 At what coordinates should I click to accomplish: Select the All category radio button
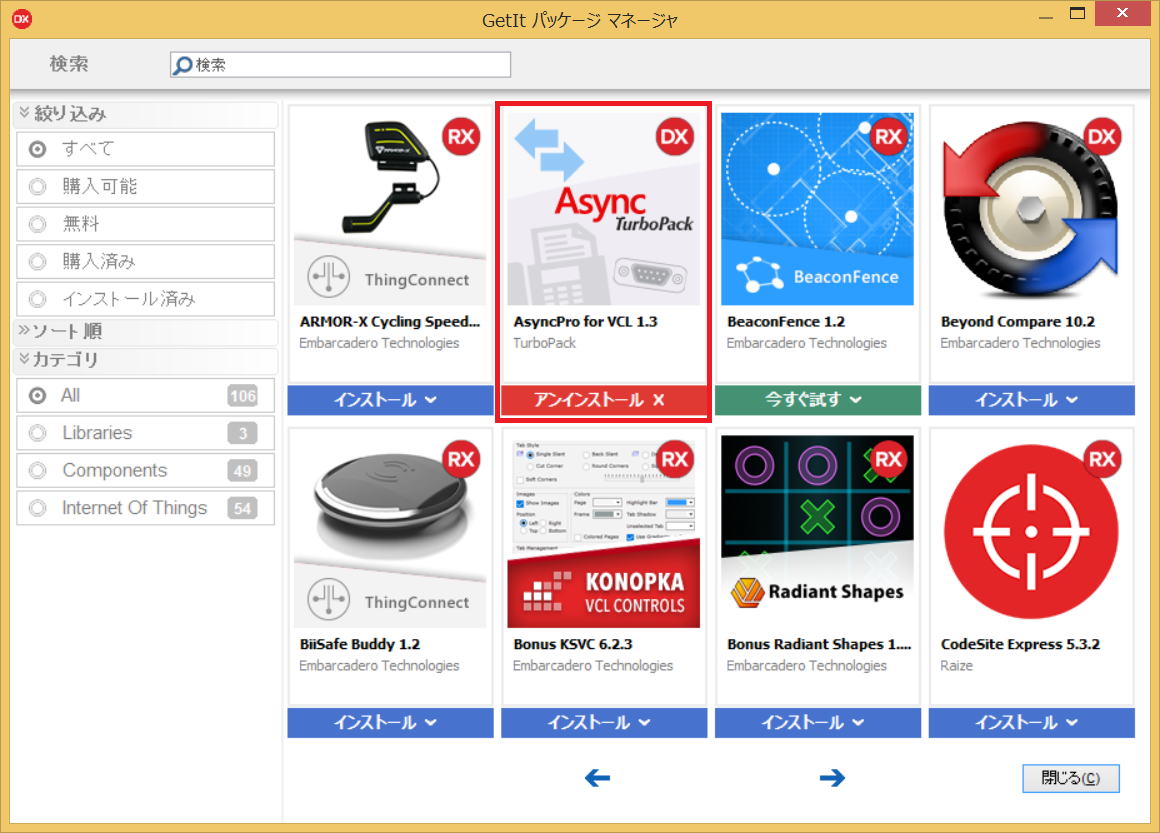[x=37, y=396]
